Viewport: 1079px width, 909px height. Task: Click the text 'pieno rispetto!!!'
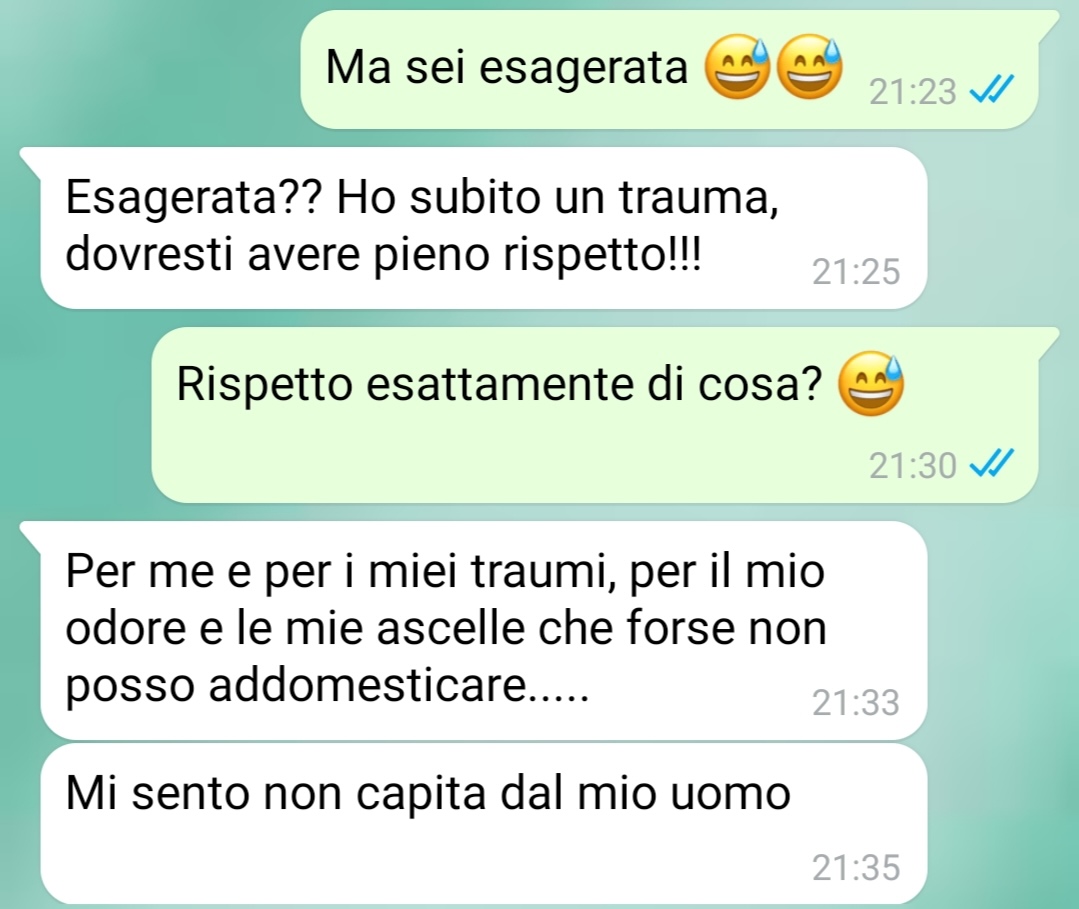[537, 256]
